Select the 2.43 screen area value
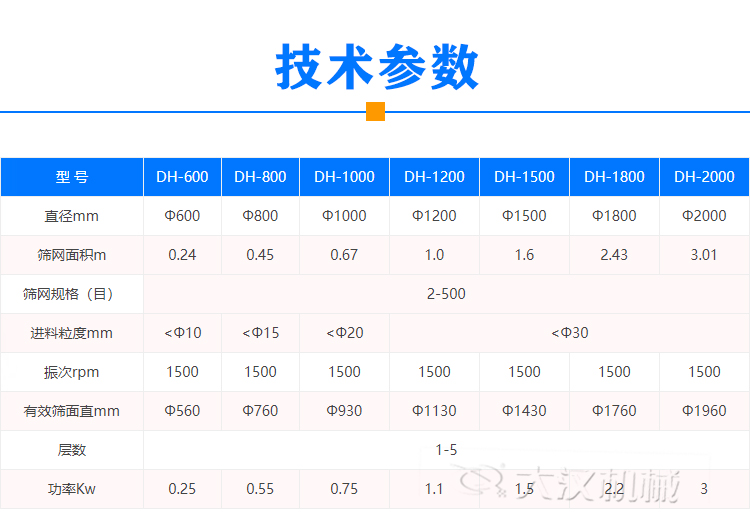 614,255
